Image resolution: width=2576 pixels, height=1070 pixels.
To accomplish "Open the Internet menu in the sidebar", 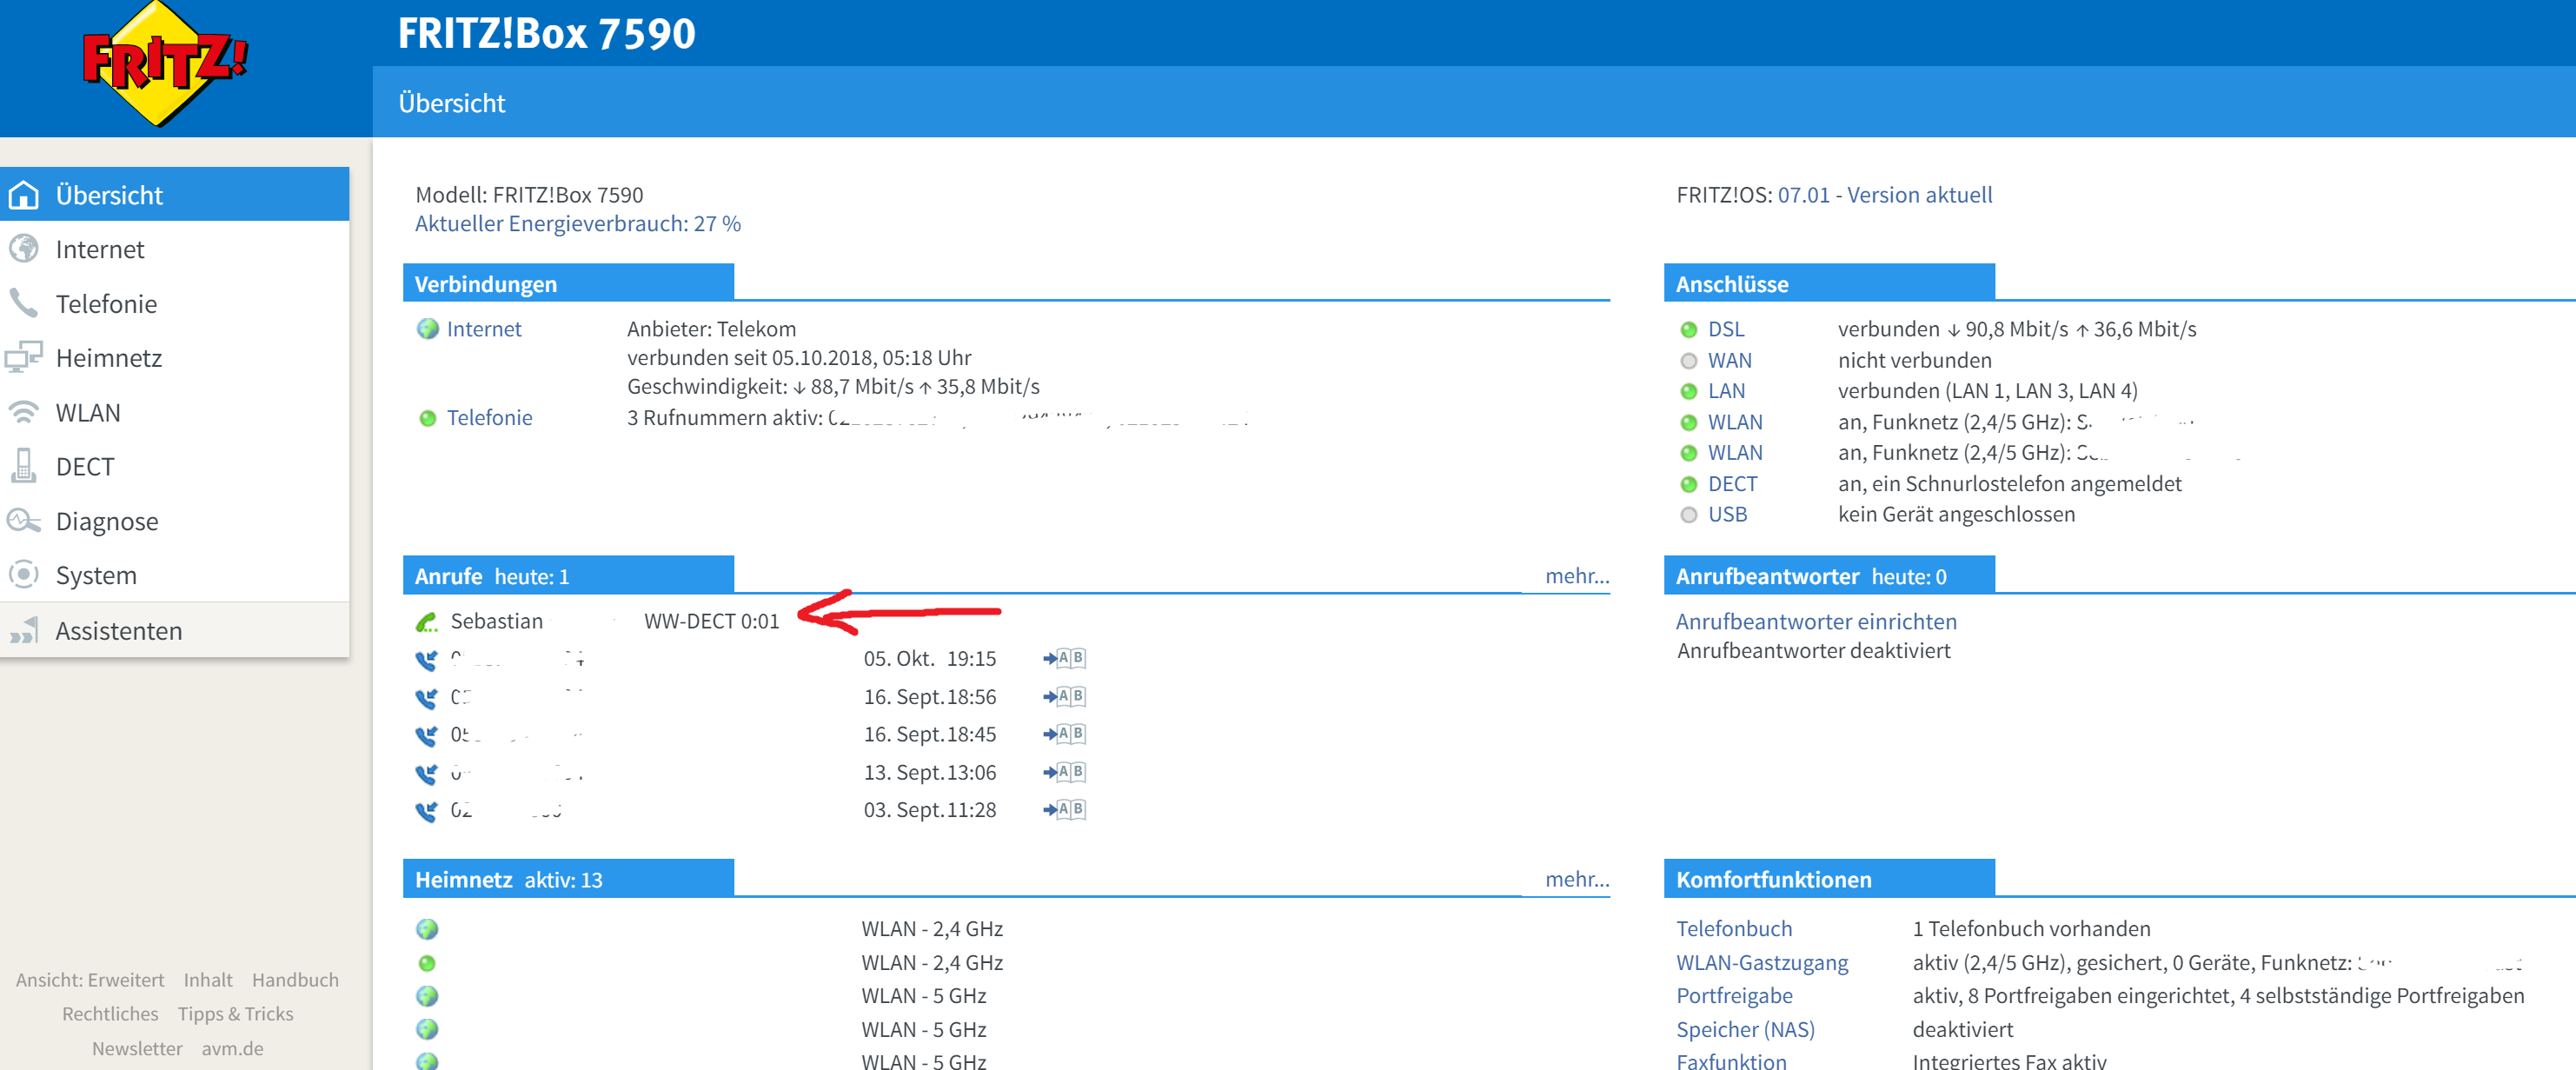I will pos(100,249).
